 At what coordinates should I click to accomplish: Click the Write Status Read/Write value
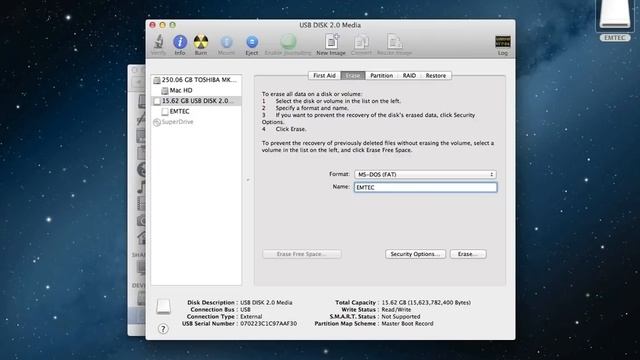[x=396, y=309]
